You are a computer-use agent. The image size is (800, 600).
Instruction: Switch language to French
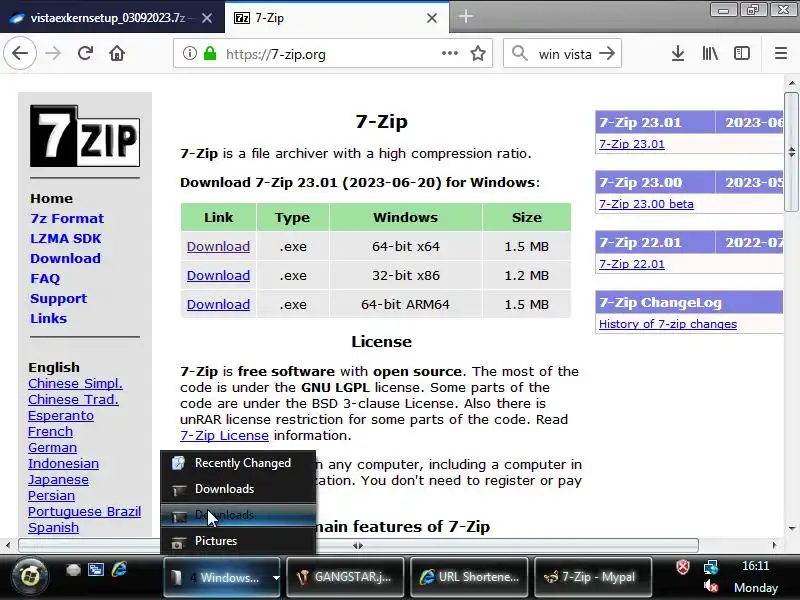point(51,432)
